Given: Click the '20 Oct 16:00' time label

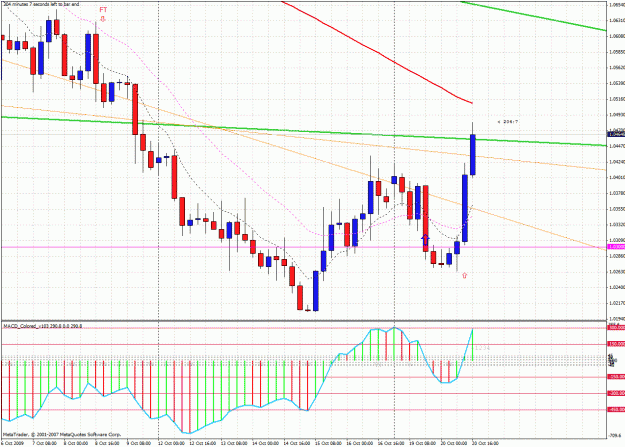Looking at the screenshot, I should click(x=485, y=443).
